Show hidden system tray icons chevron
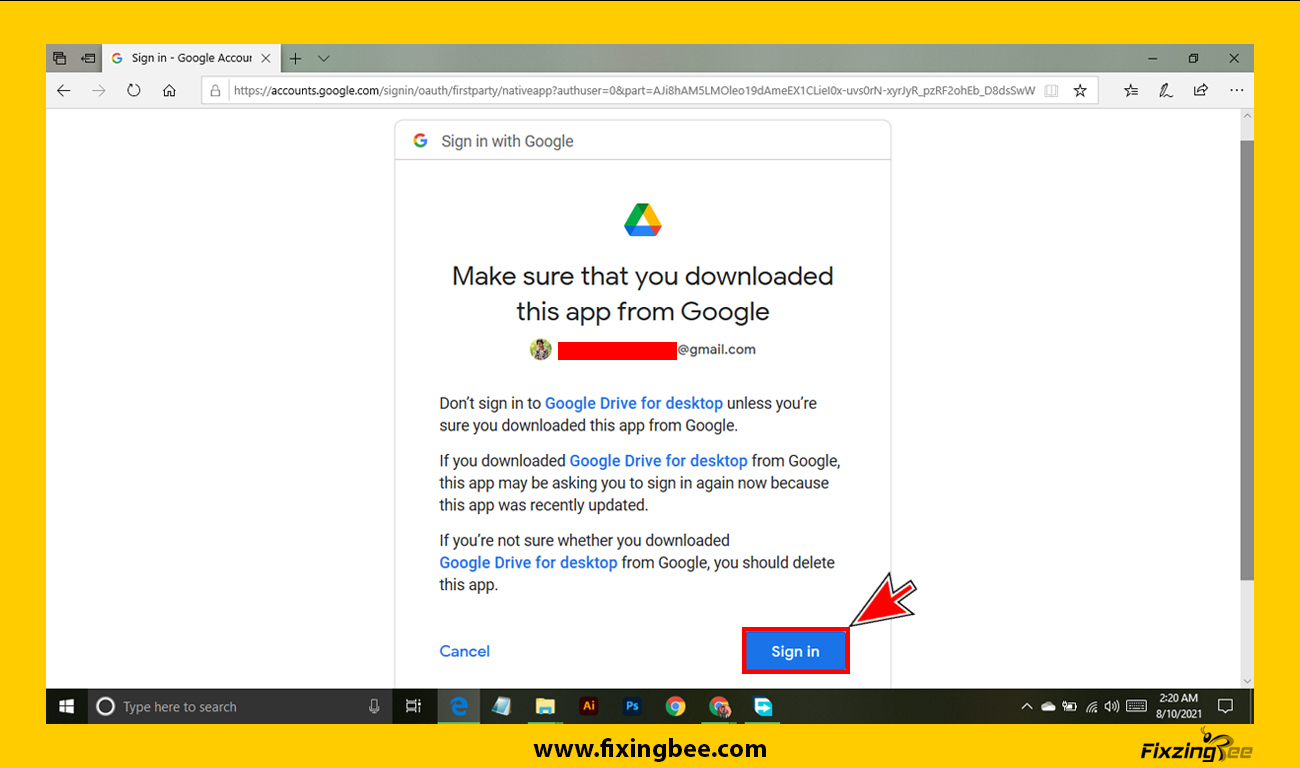1300x768 pixels. 1026,707
